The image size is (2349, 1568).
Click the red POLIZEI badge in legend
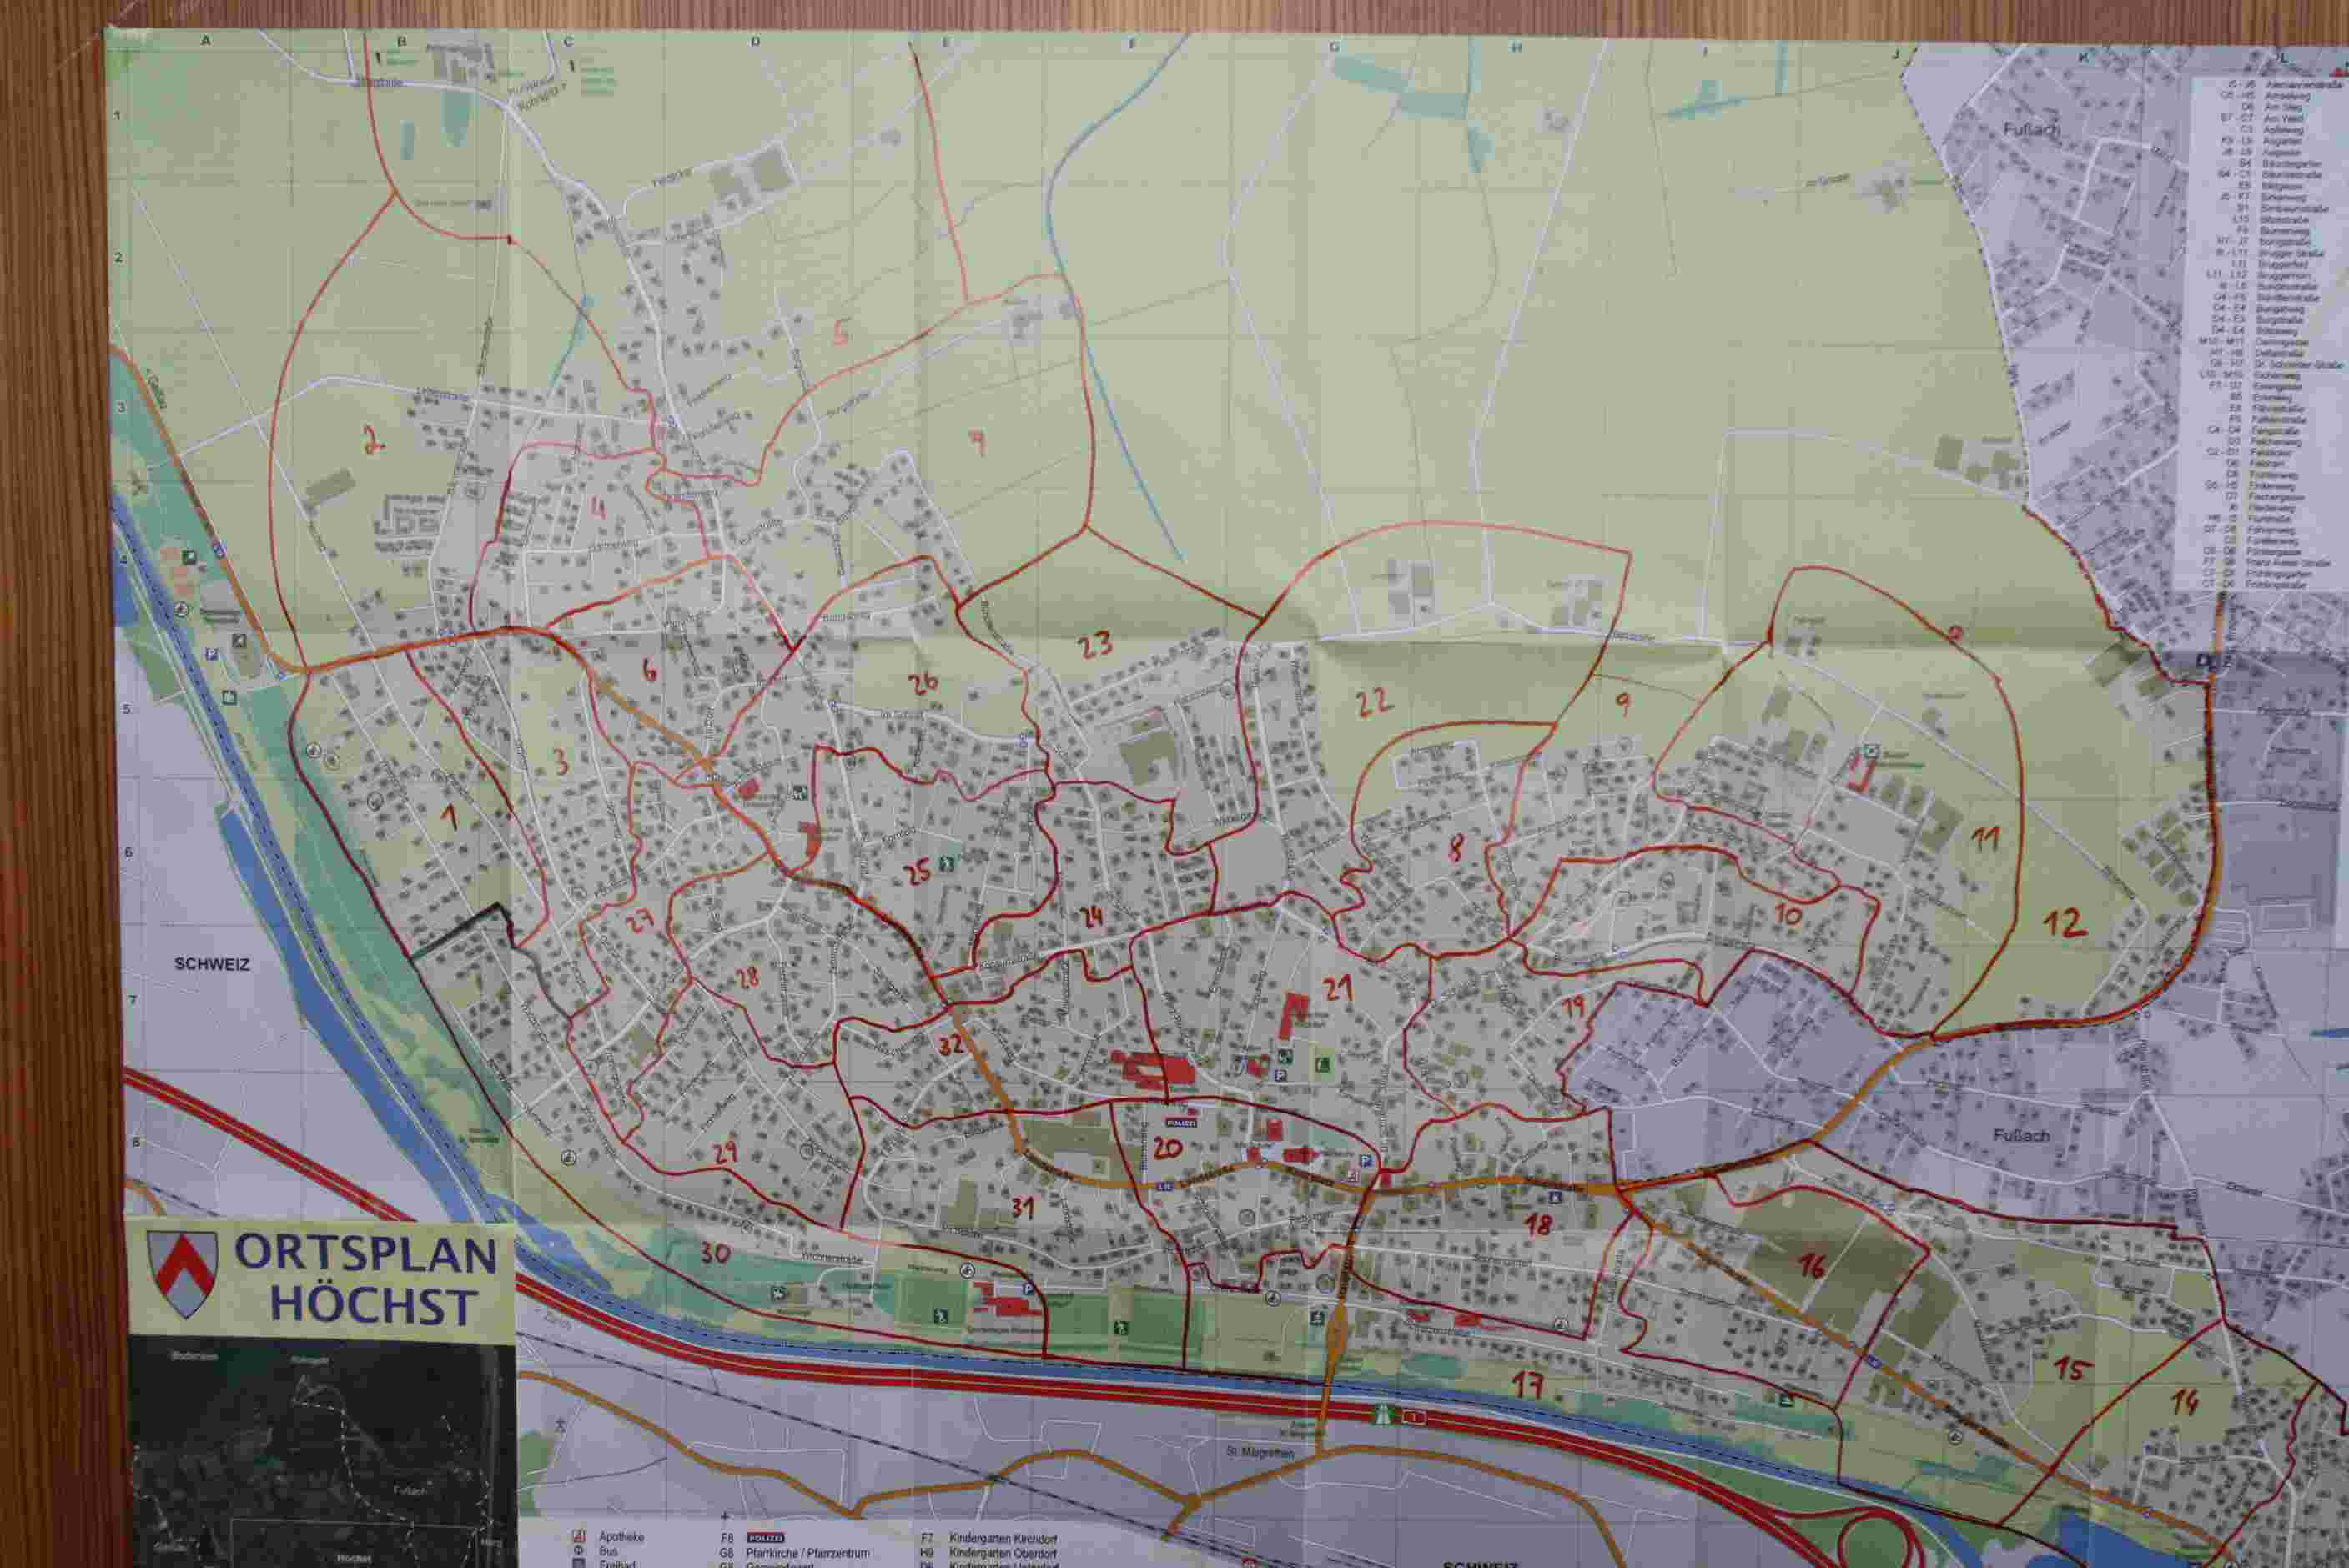766,1538
